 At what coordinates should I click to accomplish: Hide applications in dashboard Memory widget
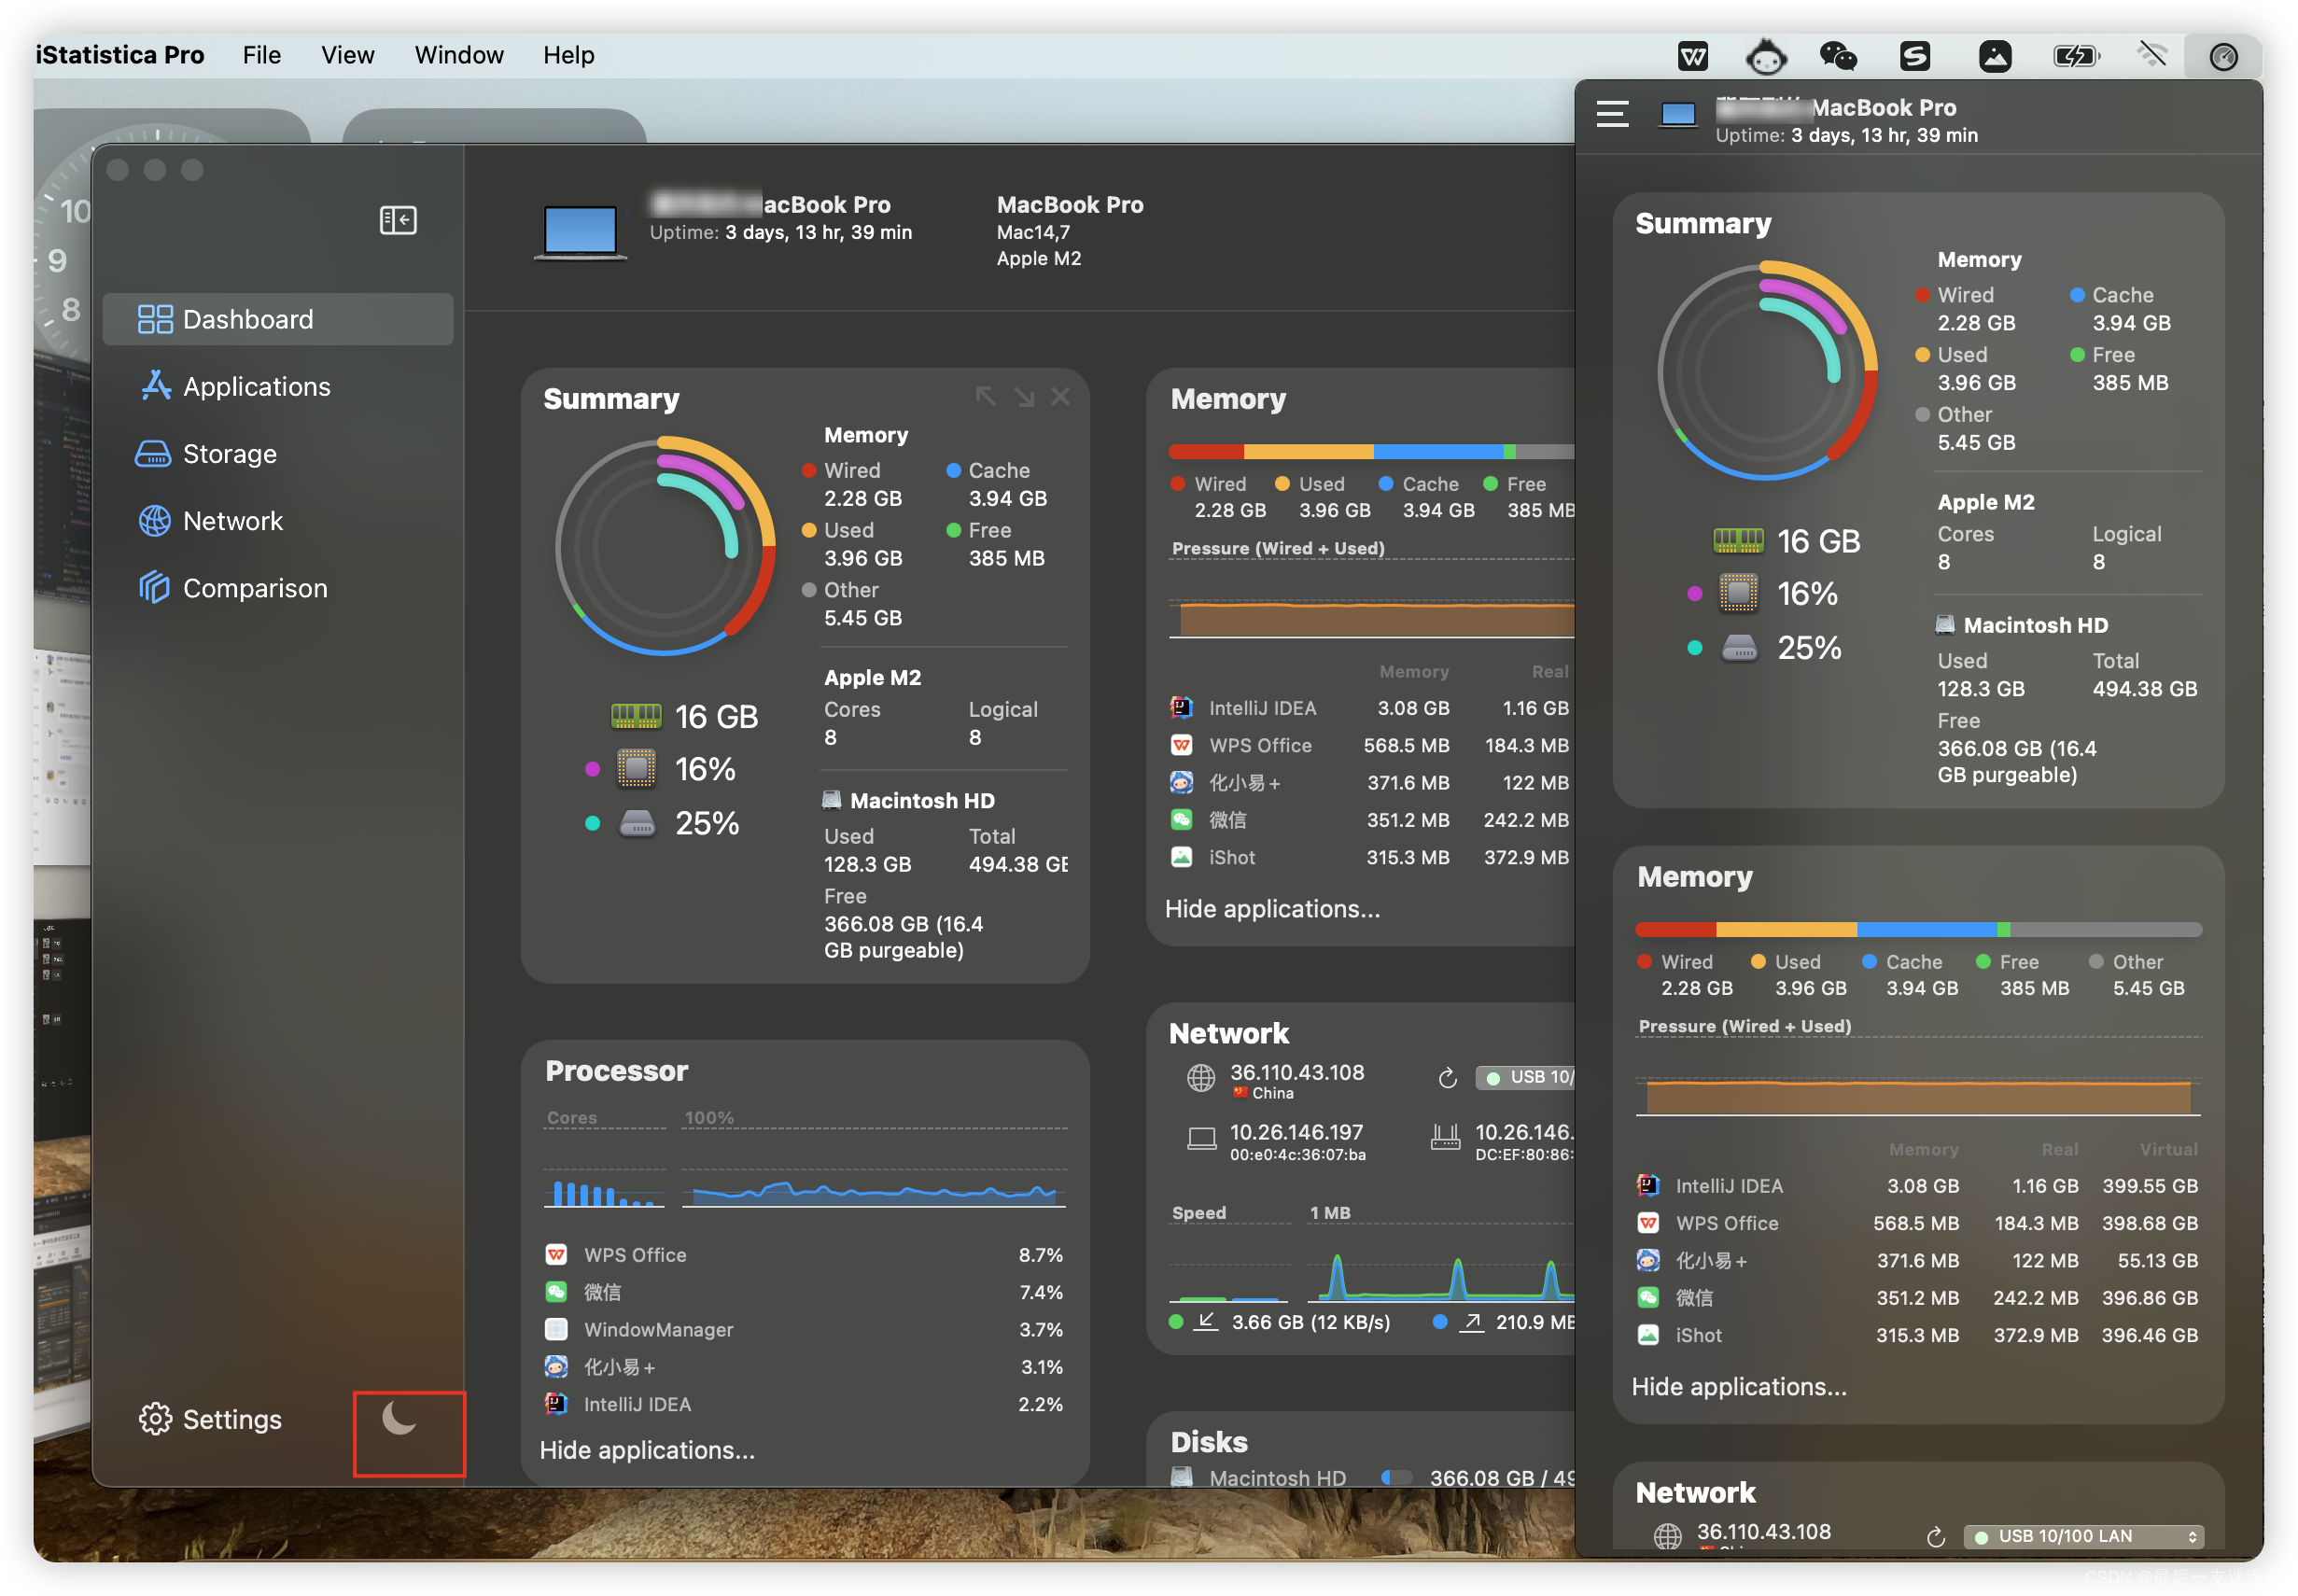1272,908
